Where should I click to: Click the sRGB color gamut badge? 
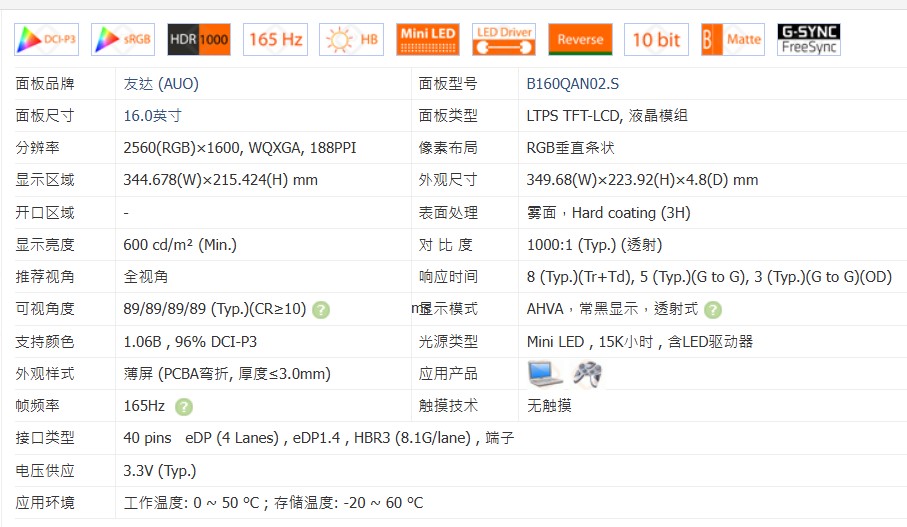coord(123,40)
